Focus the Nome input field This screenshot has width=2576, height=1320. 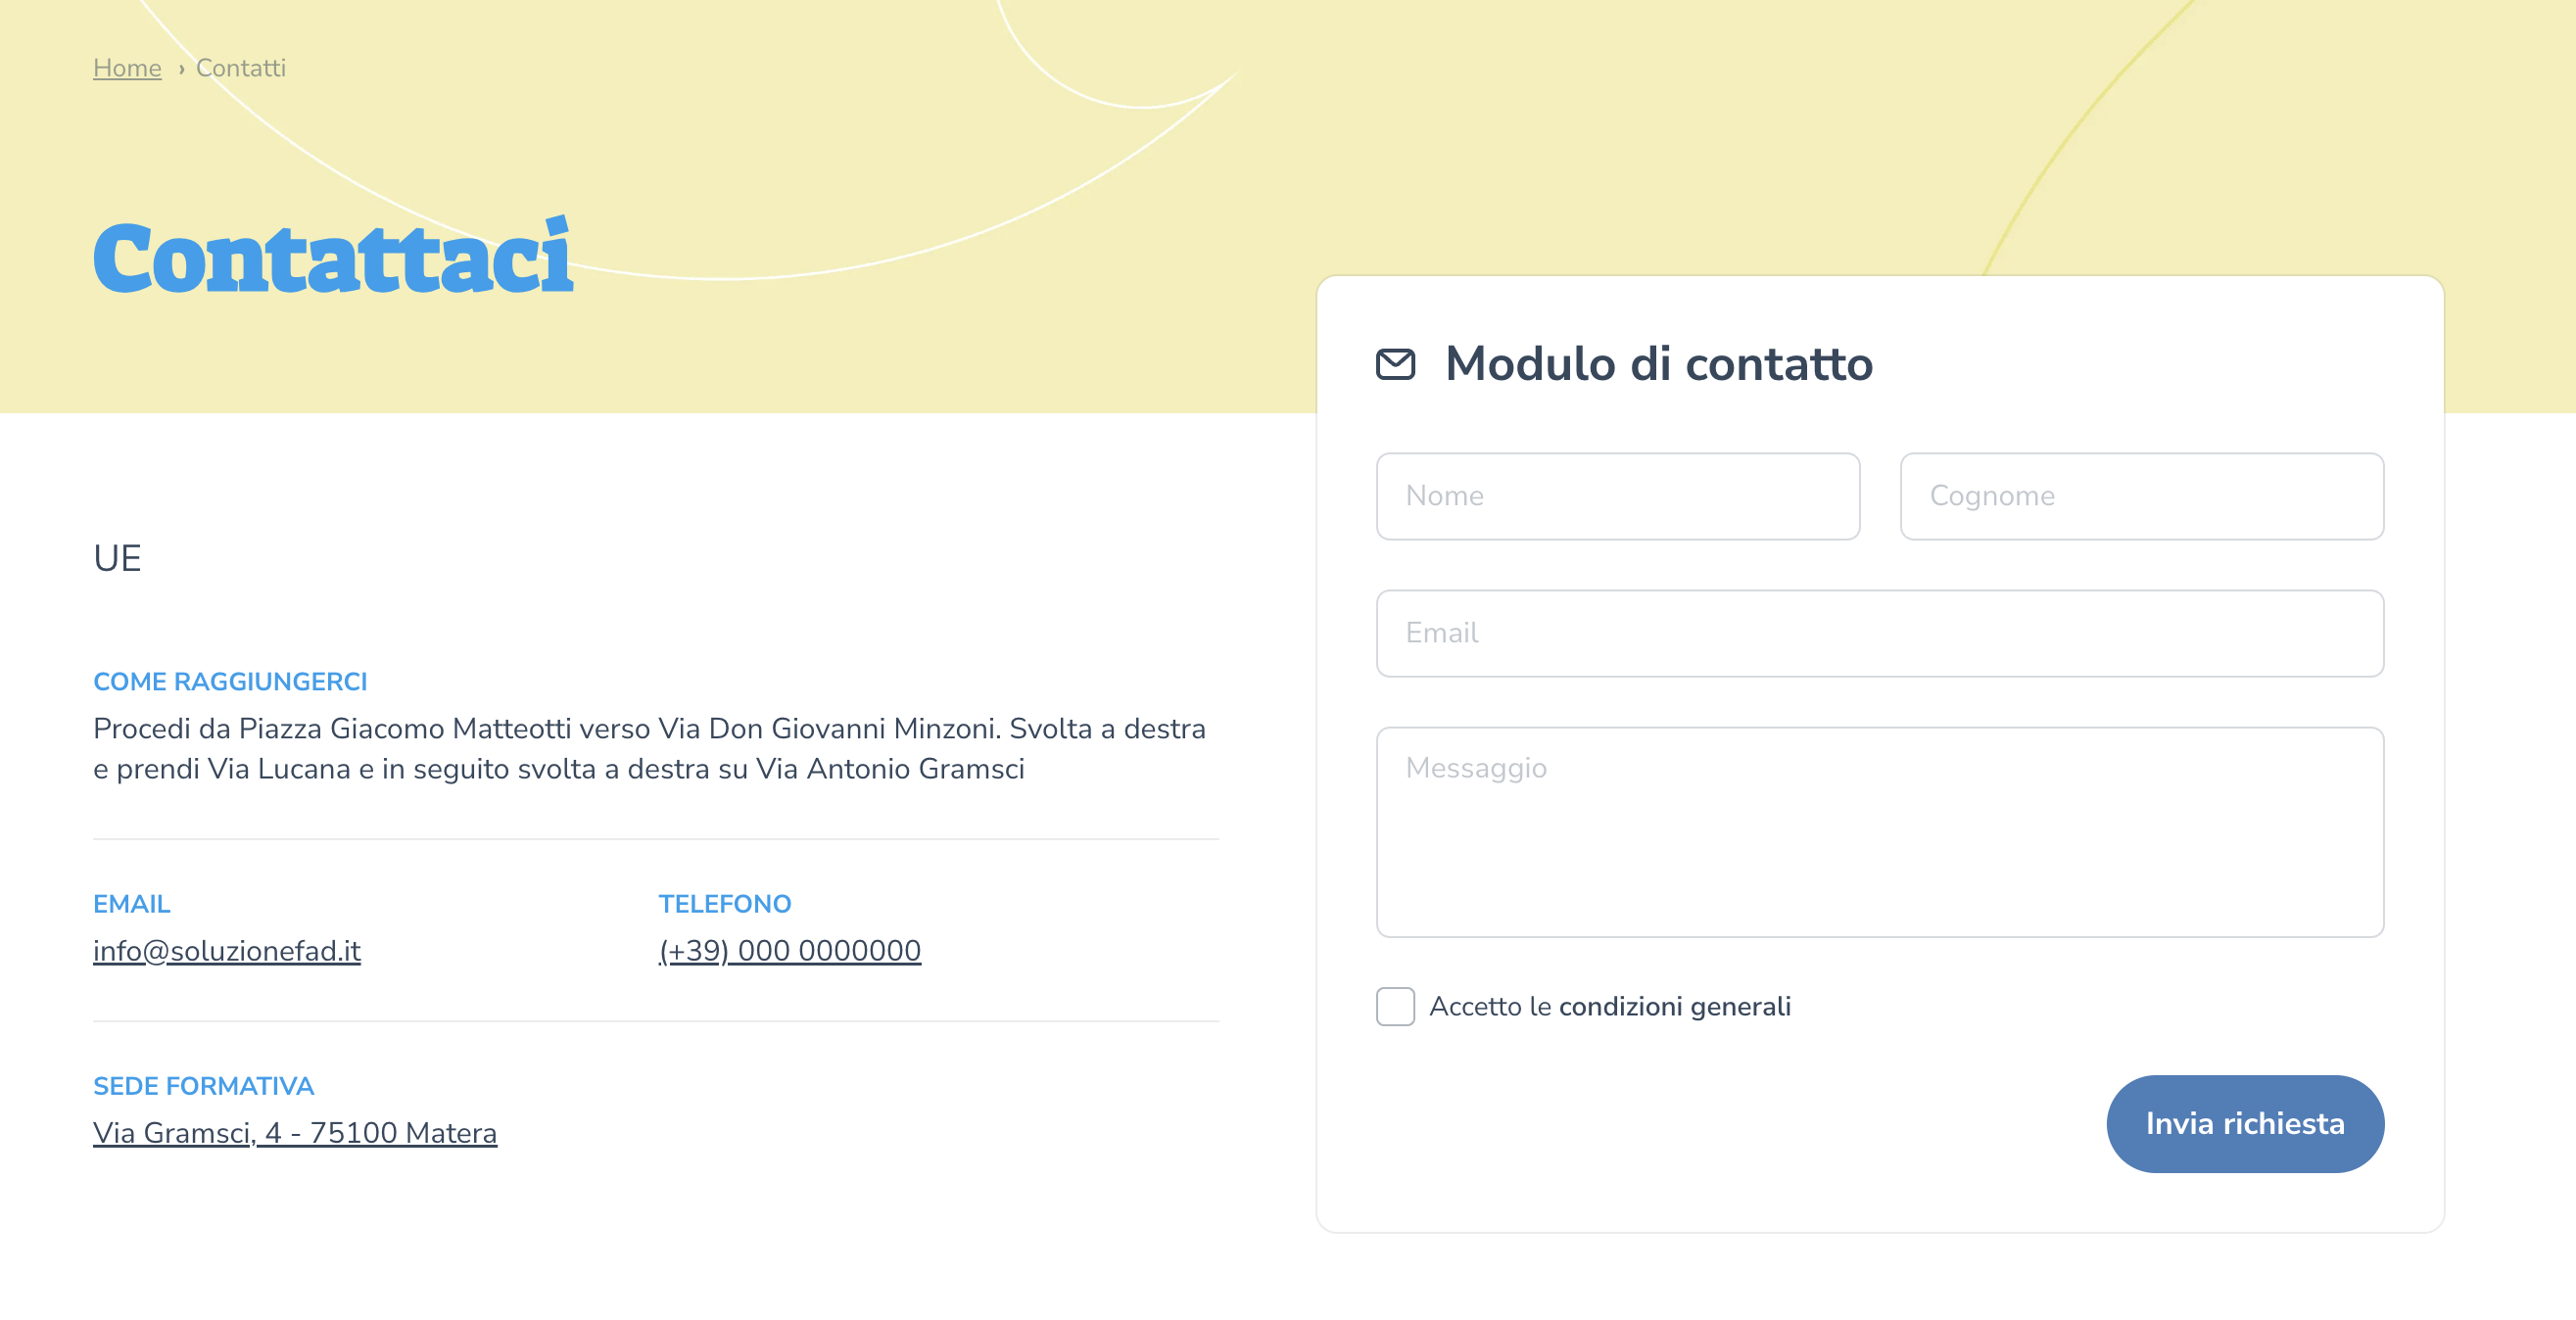(x=1617, y=496)
